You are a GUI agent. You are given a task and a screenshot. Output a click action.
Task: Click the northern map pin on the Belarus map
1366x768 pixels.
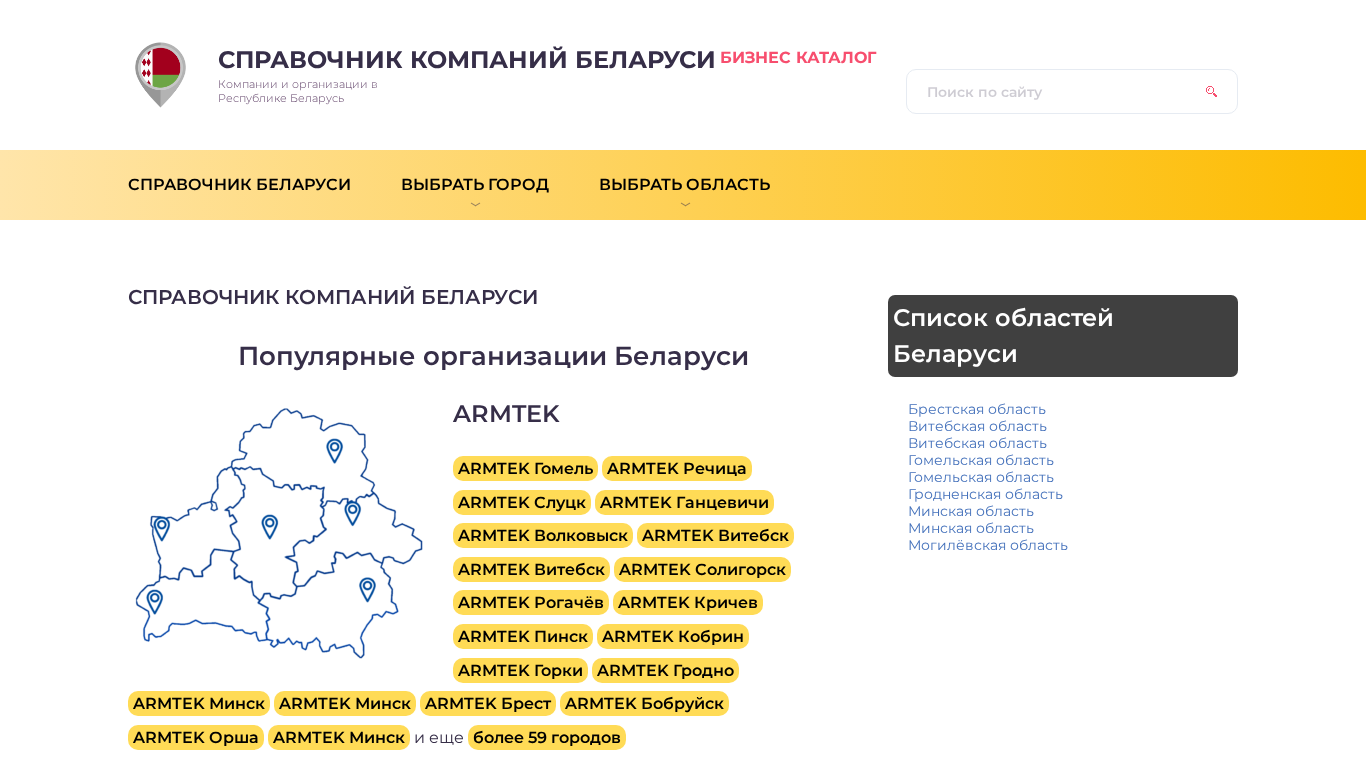point(334,451)
